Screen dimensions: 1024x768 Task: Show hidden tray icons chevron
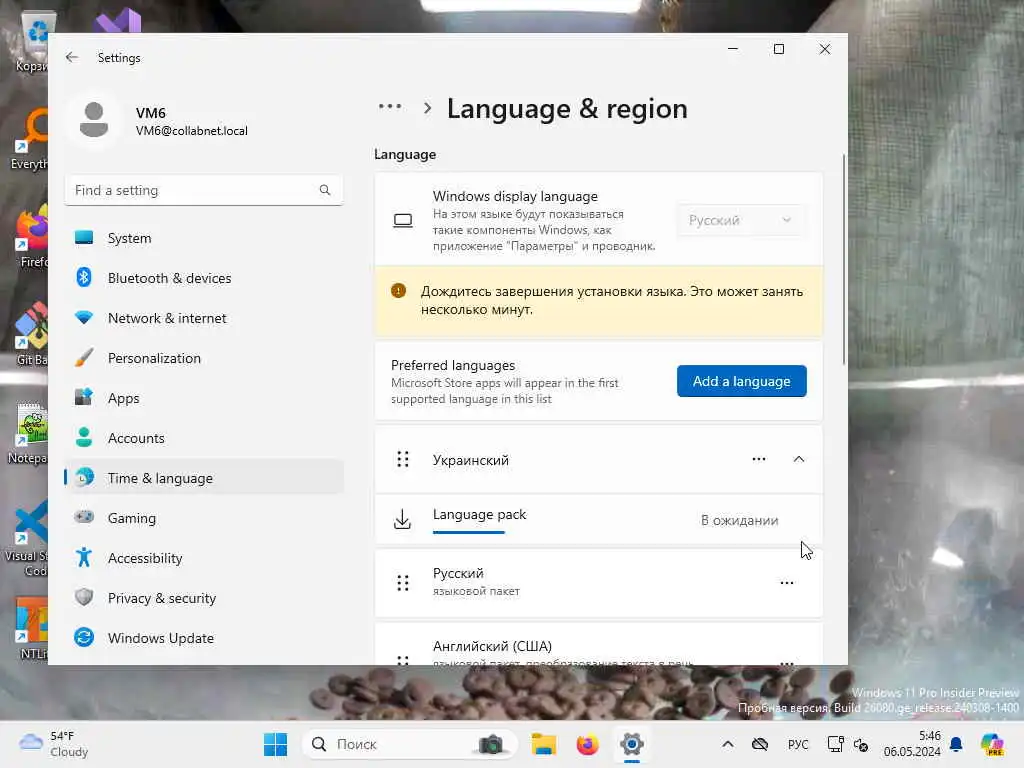pyautogui.click(x=728, y=744)
